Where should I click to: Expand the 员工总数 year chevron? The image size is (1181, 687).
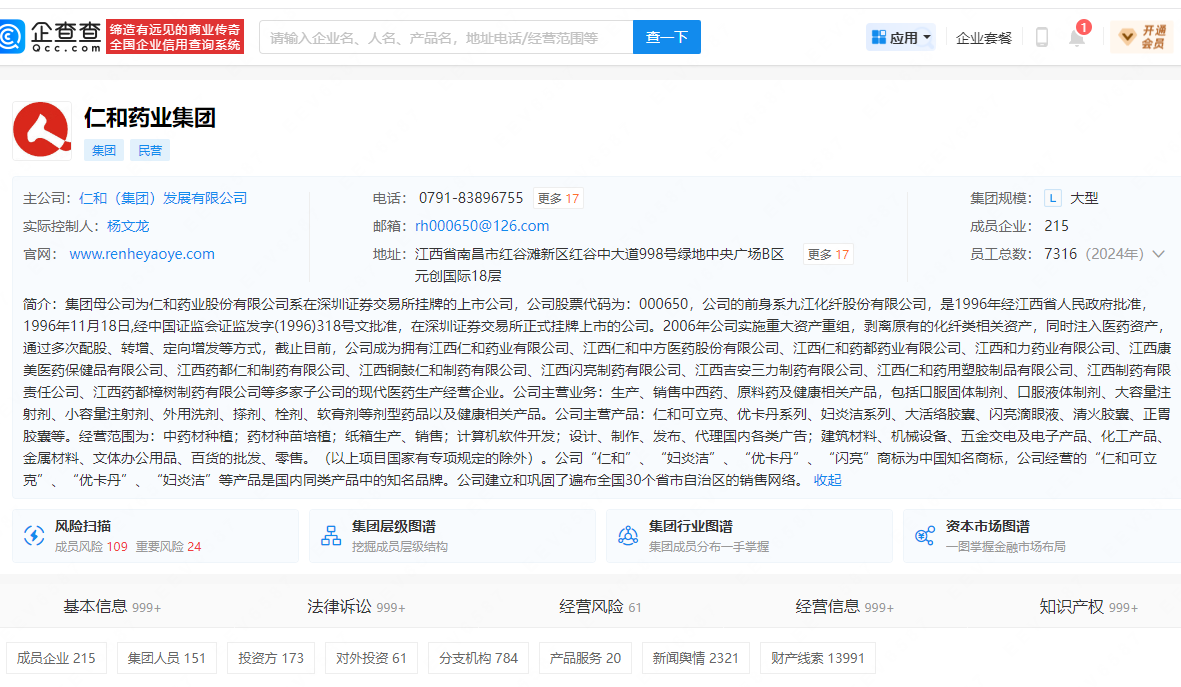pos(1159,254)
